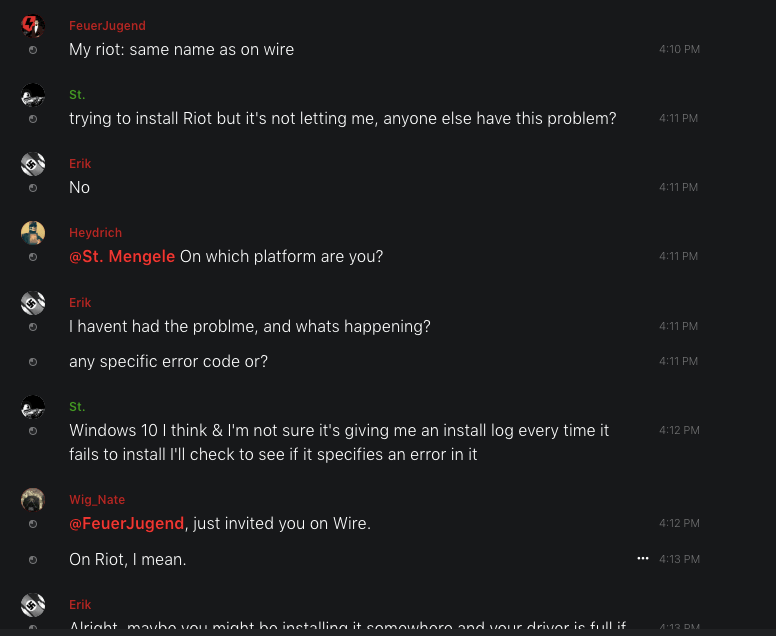Image resolution: width=776 pixels, height=636 pixels.
Task: Click St.'s avatar beside the Riot install question
Action: coord(33,95)
